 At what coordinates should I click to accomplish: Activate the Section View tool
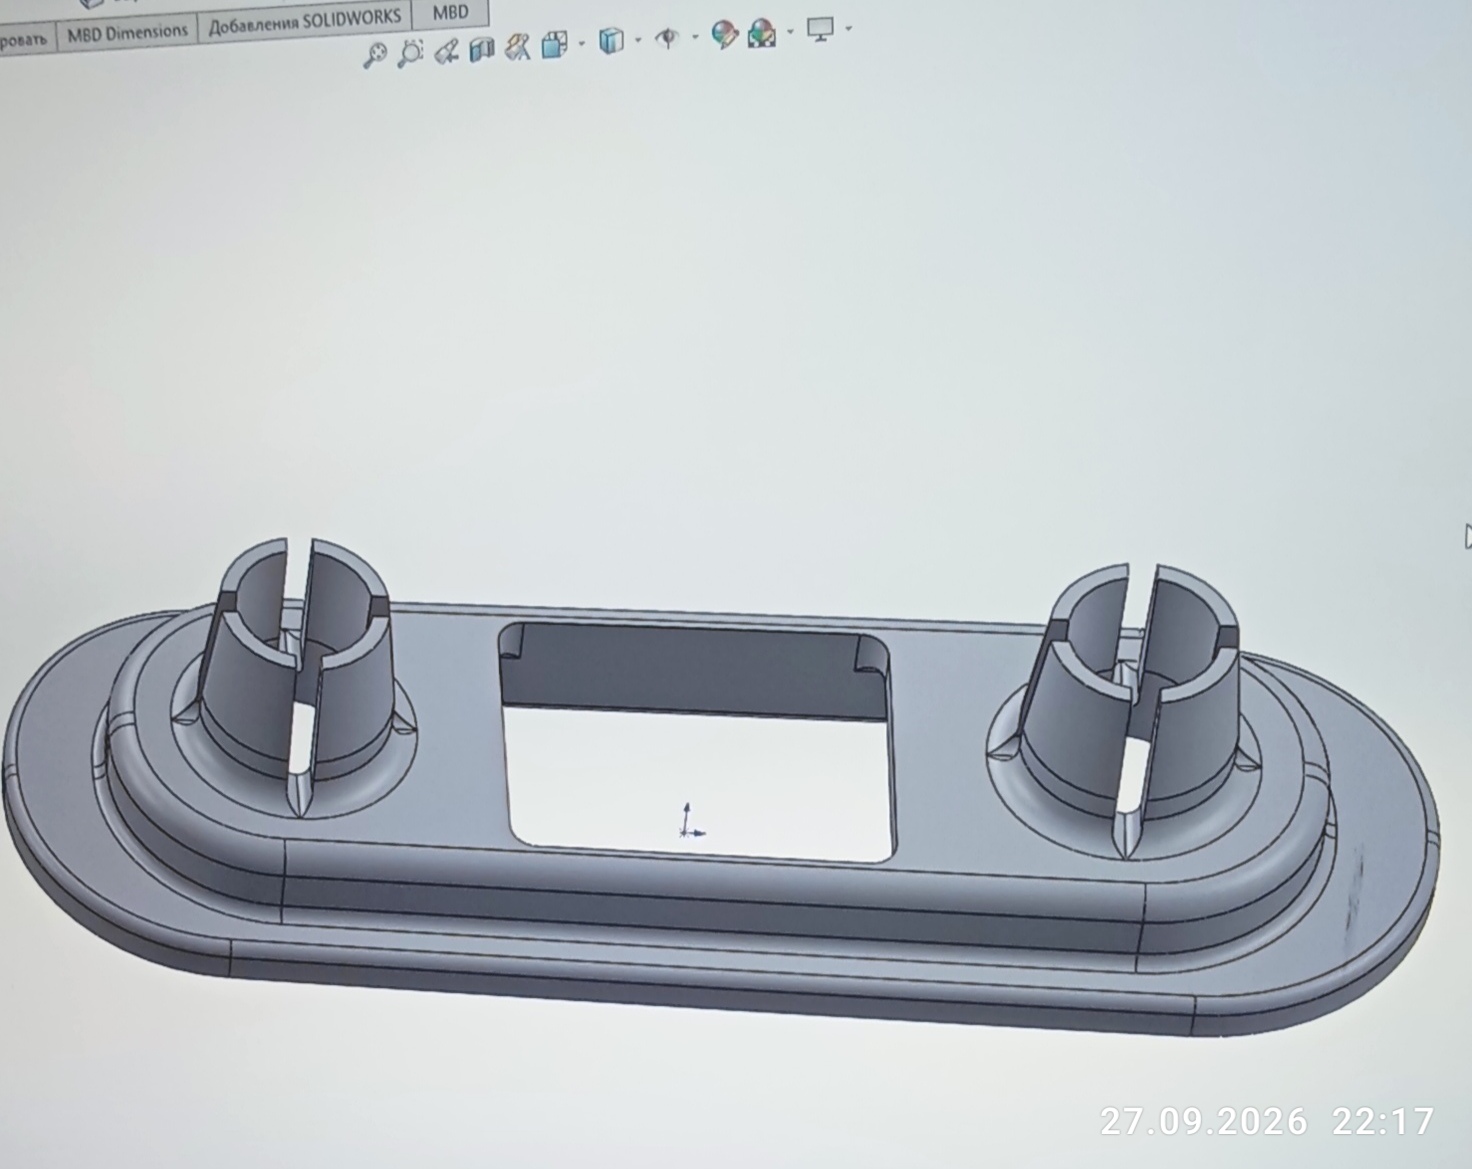(482, 48)
